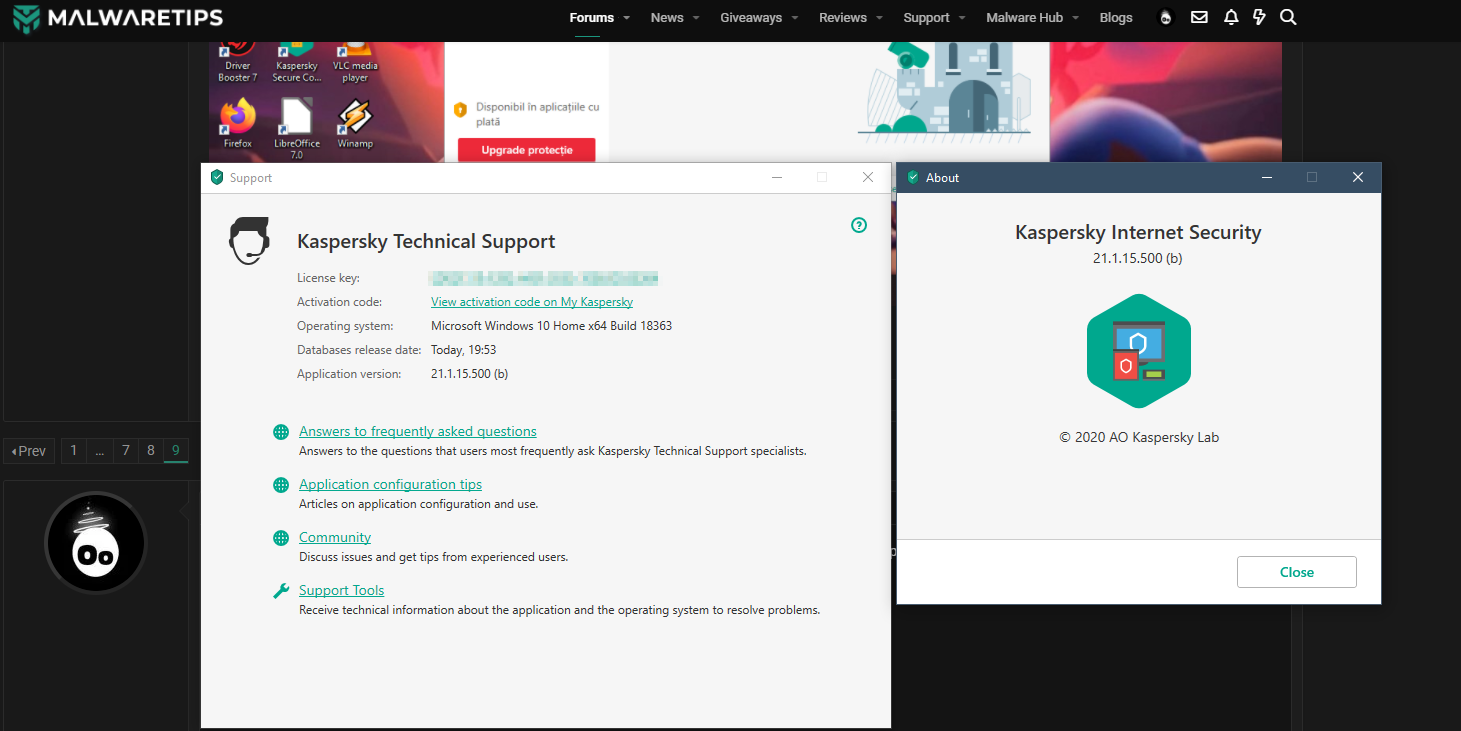Open the Malware Hub menu item
The height and width of the screenshot is (731, 1461).
tap(1025, 18)
